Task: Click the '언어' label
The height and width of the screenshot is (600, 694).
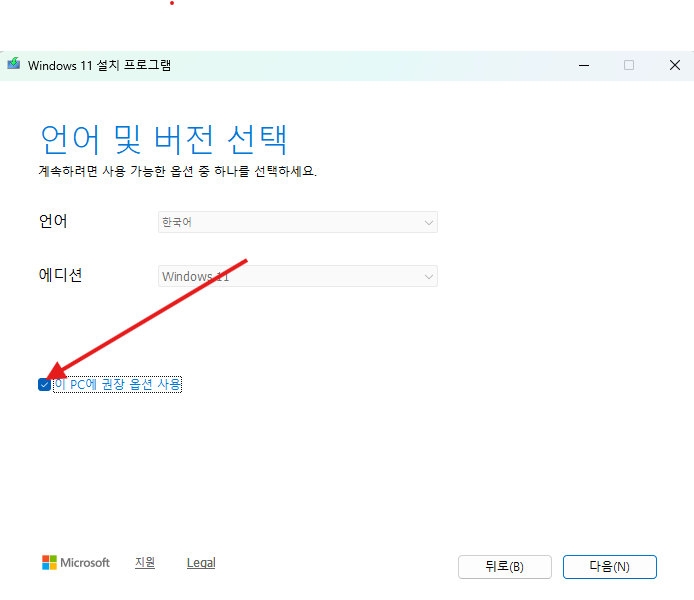Action: click(53, 221)
